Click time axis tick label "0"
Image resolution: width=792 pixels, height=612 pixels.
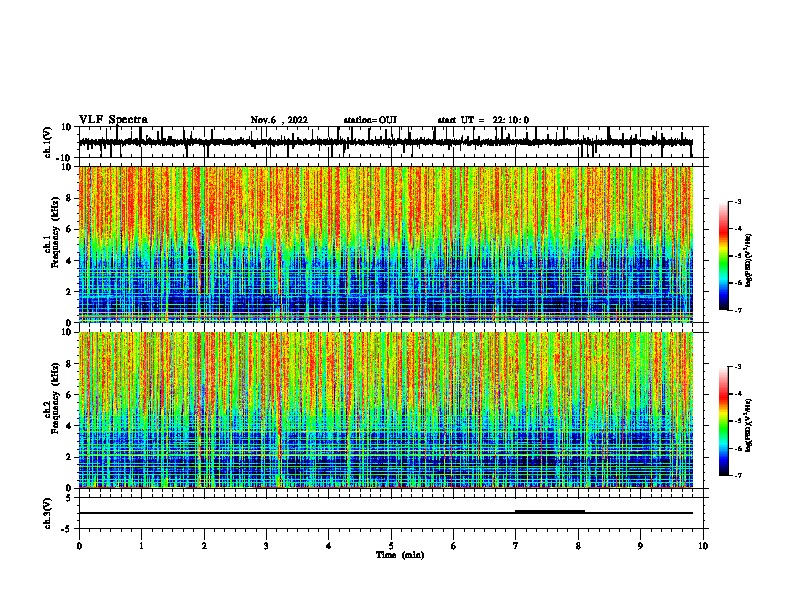79,546
